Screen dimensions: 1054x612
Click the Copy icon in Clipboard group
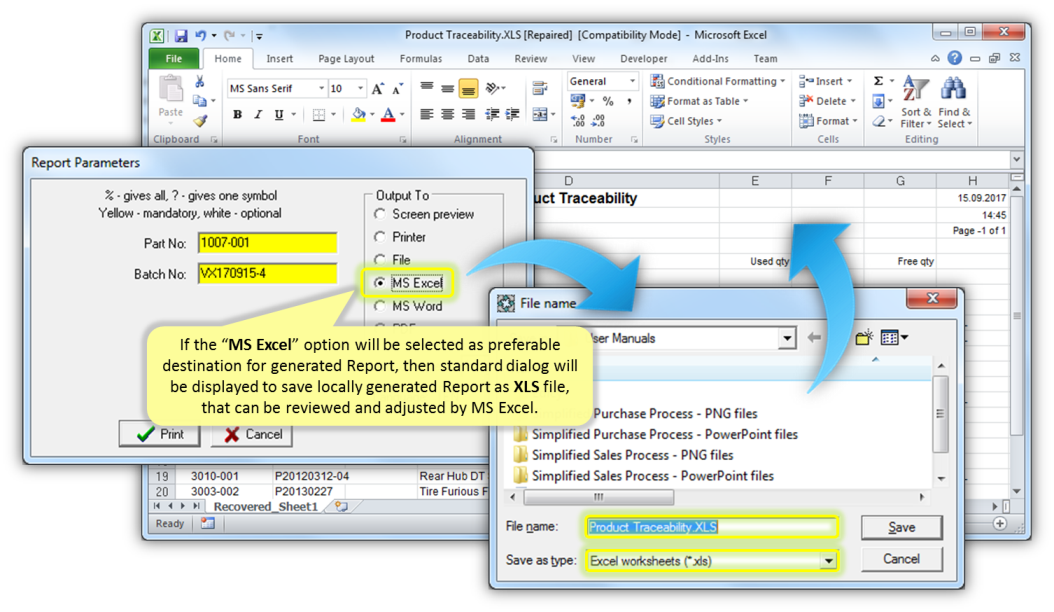point(200,101)
